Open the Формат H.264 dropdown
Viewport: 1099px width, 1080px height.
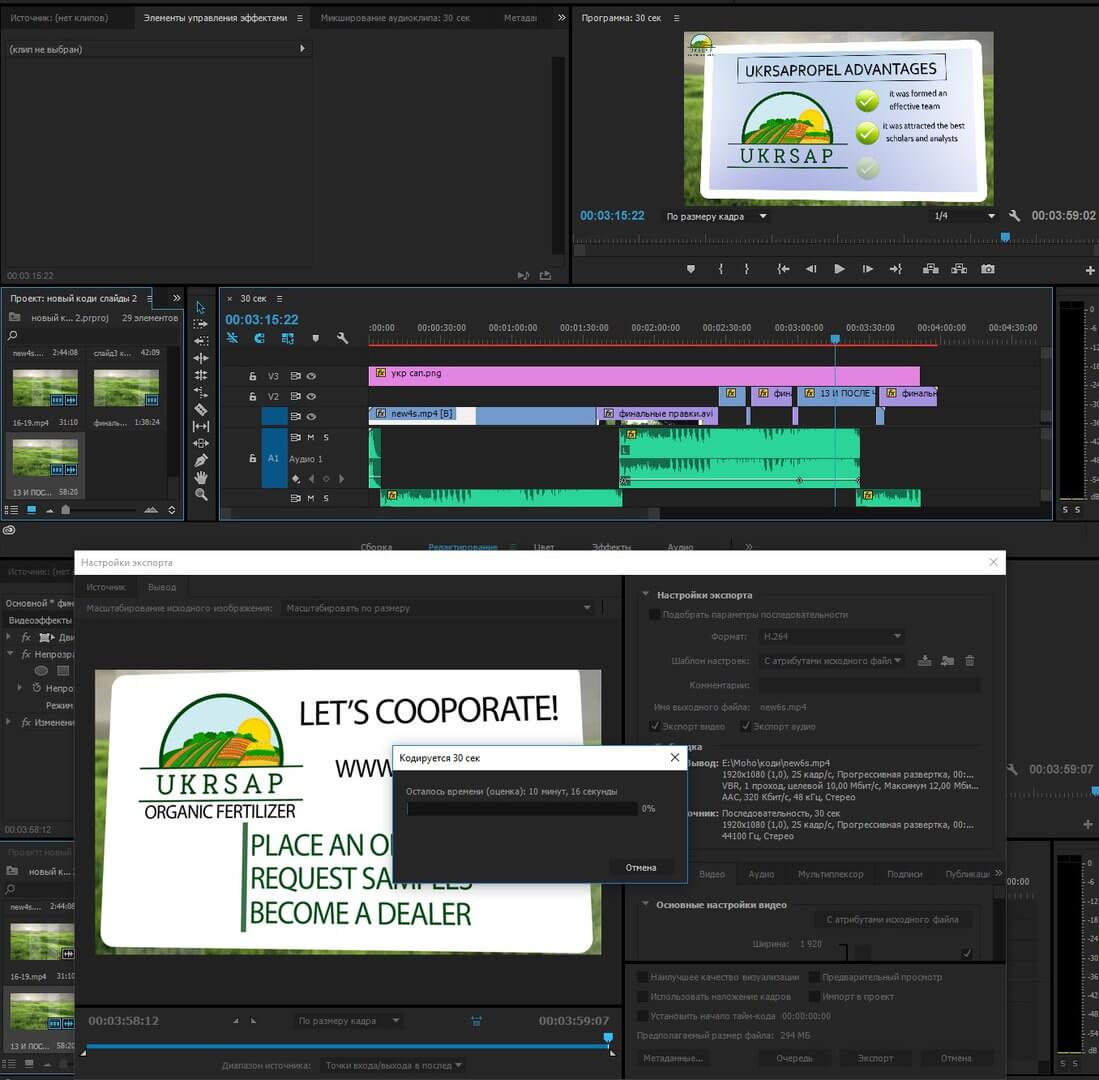[x=832, y=636]
